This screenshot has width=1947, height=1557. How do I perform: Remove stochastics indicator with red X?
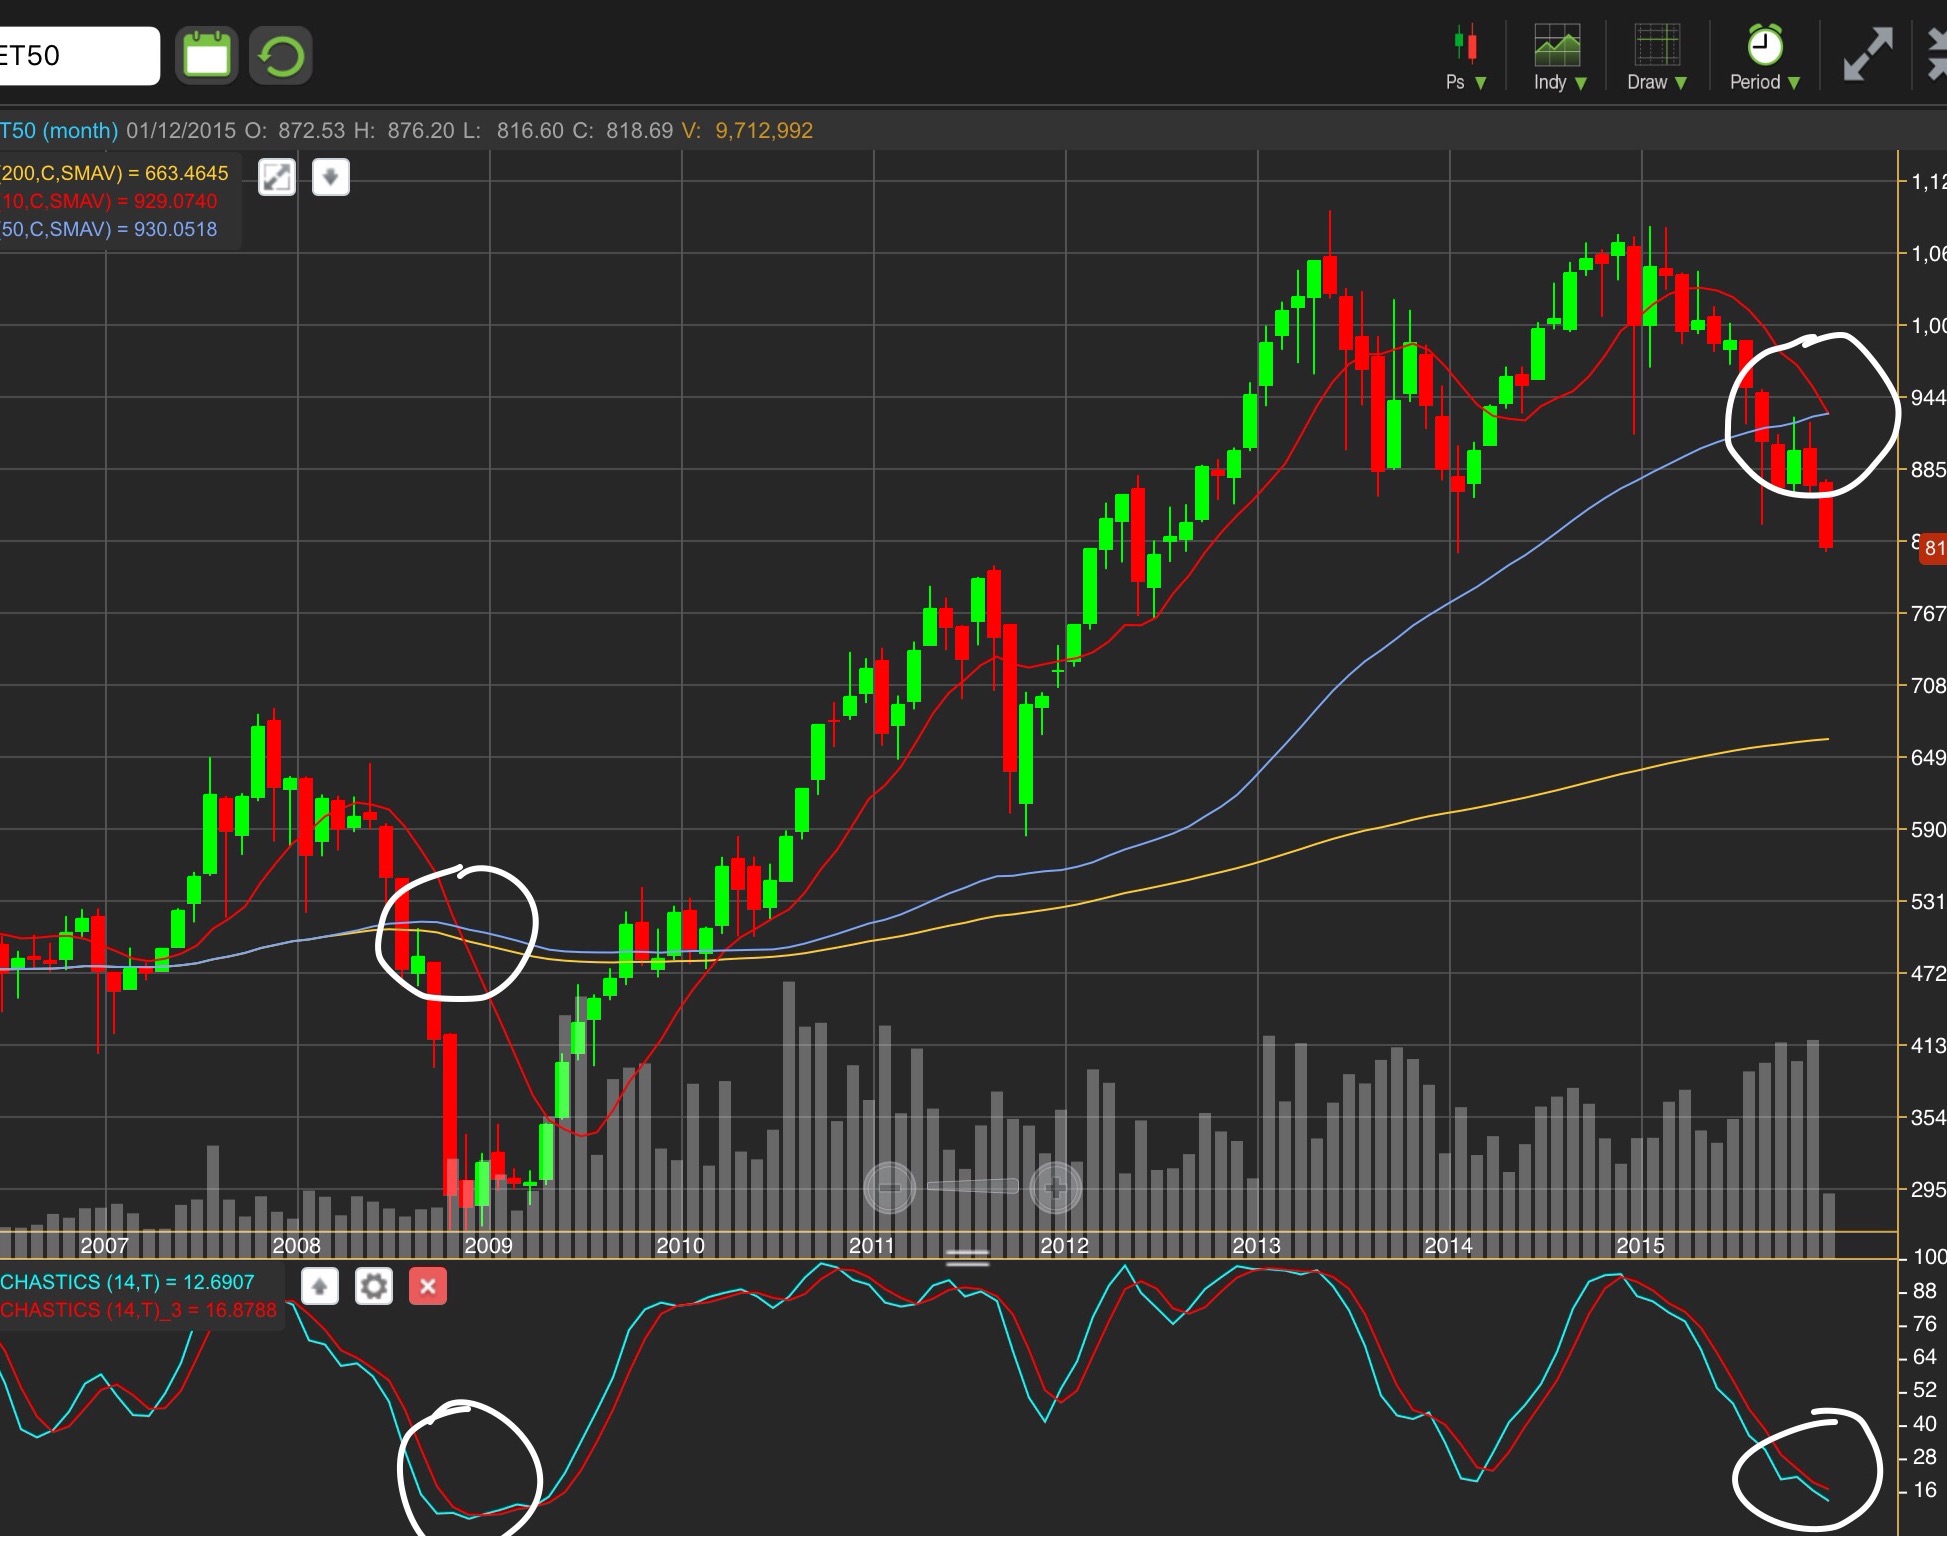click(428, 1286)
